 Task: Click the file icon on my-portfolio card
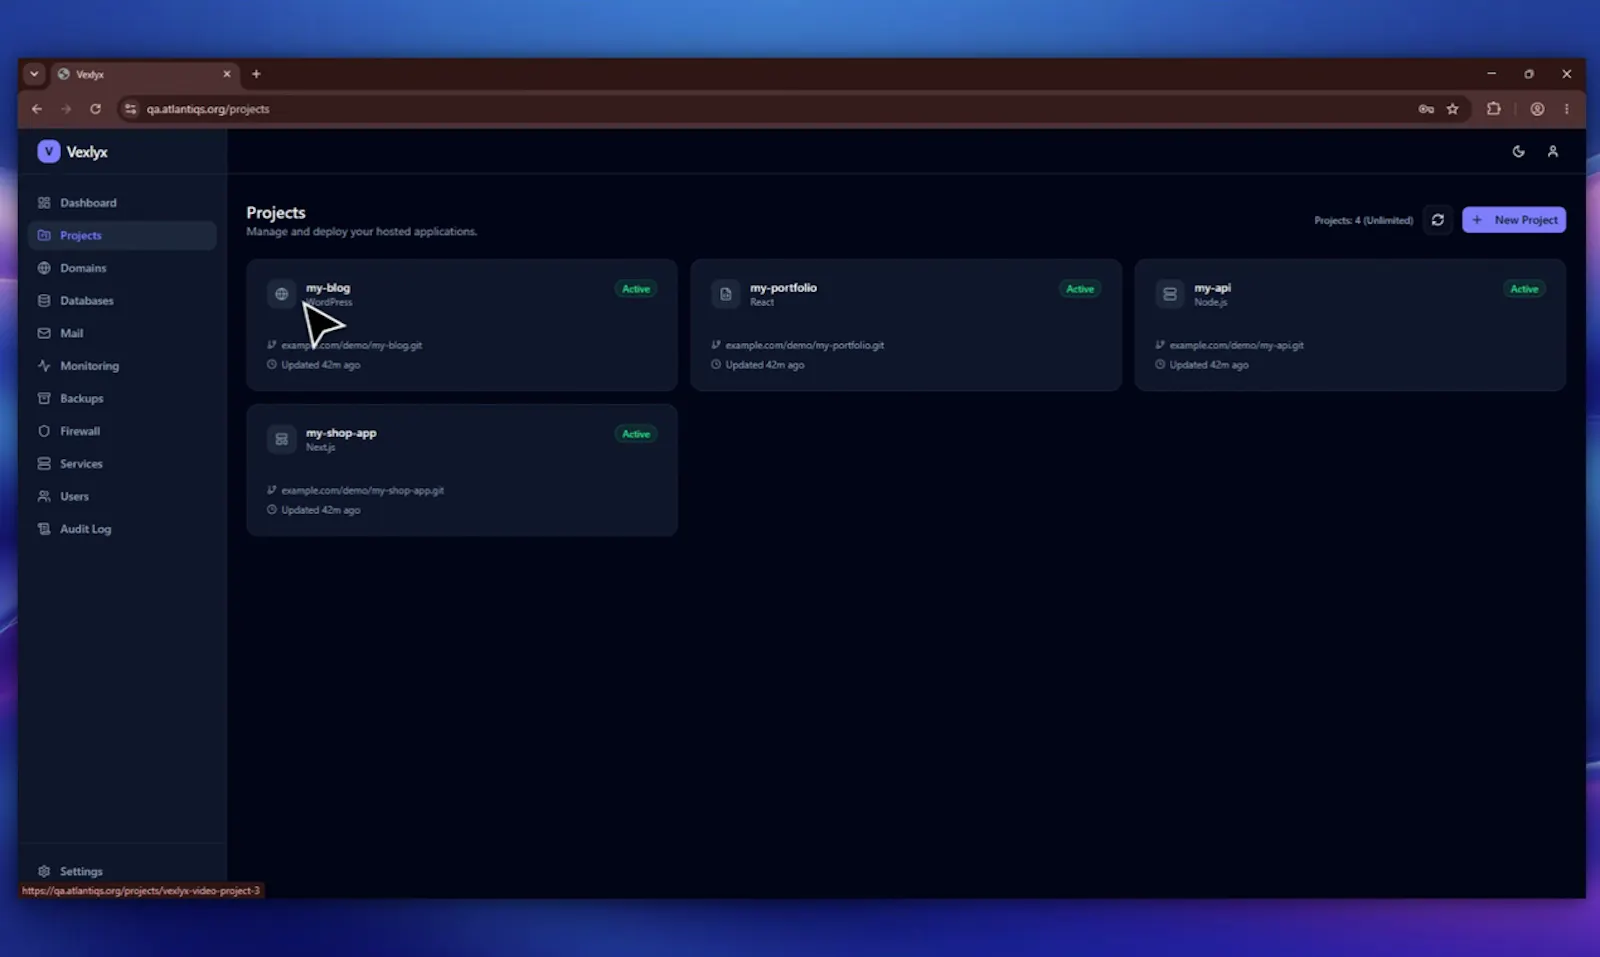[x=726, y=294]
